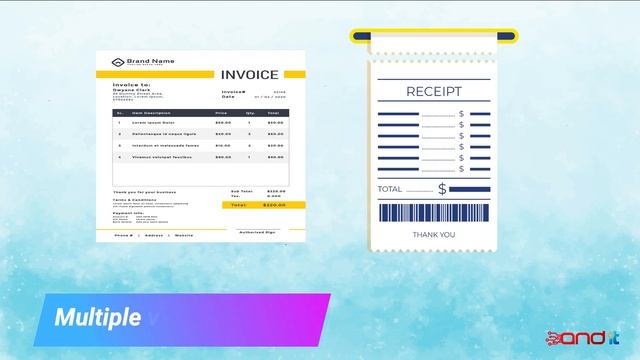Click the dark header row of the invoice table
Viewport: 640px width, 360px height.
201,113
